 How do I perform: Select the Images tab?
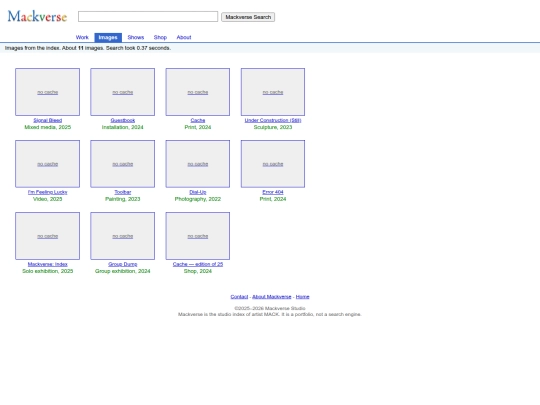[x=108, y=37]
